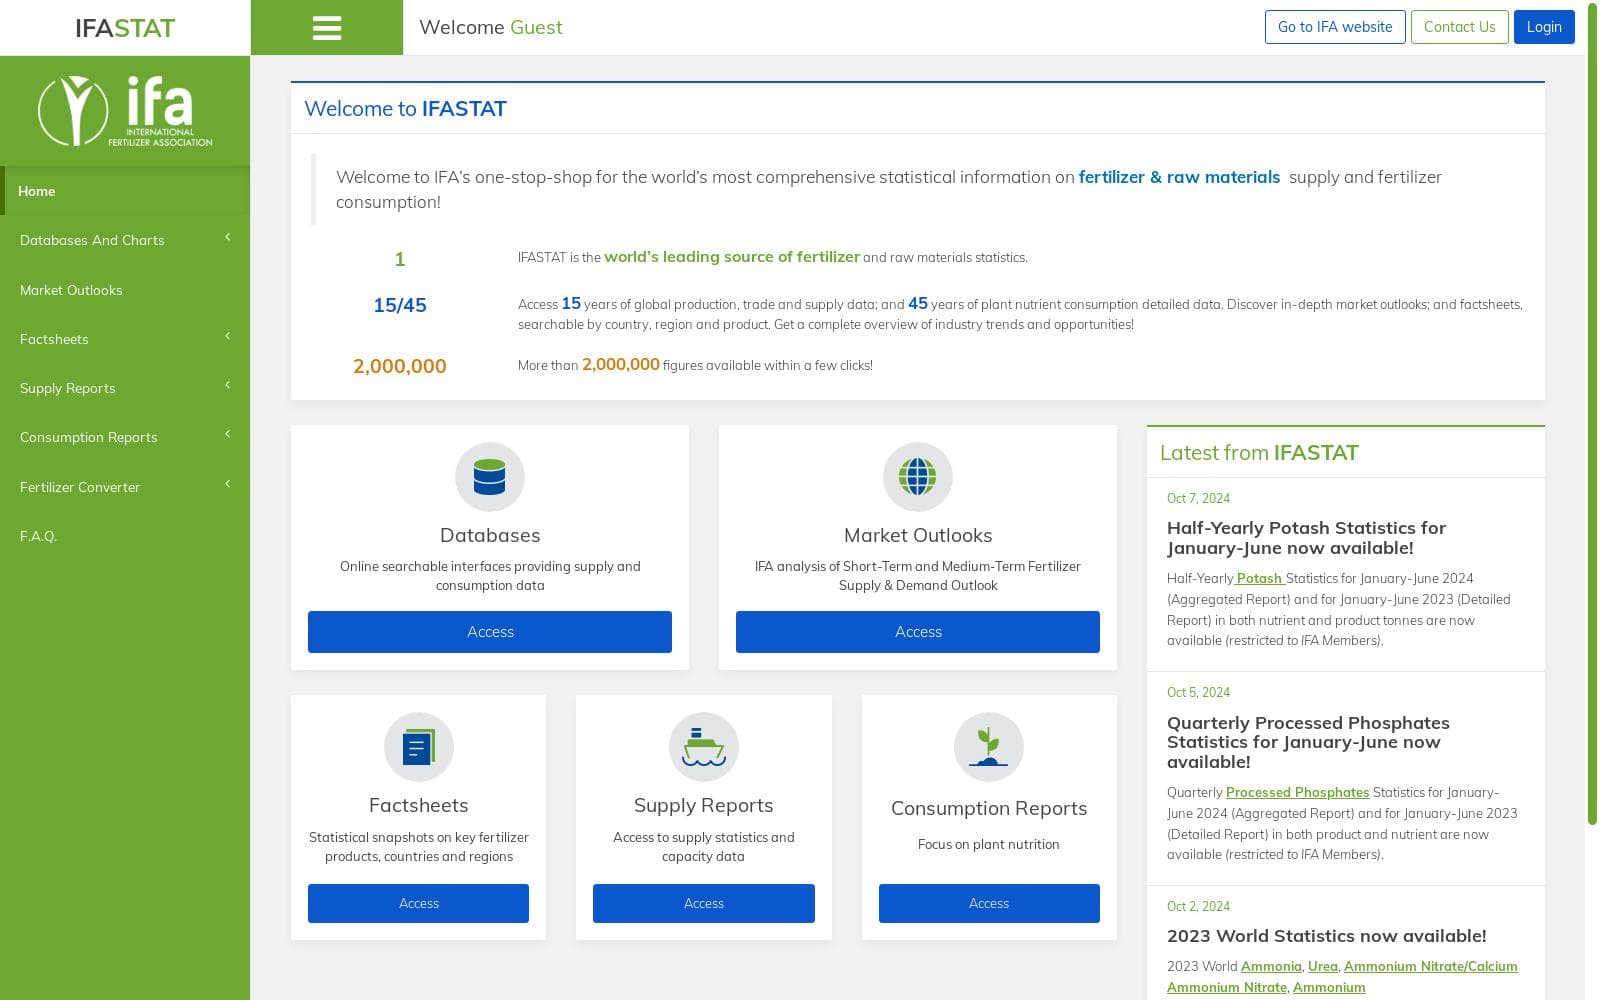Click the 15/45 statistic
Viewport: 1600px width, 1000px height.
coord(400,305)
